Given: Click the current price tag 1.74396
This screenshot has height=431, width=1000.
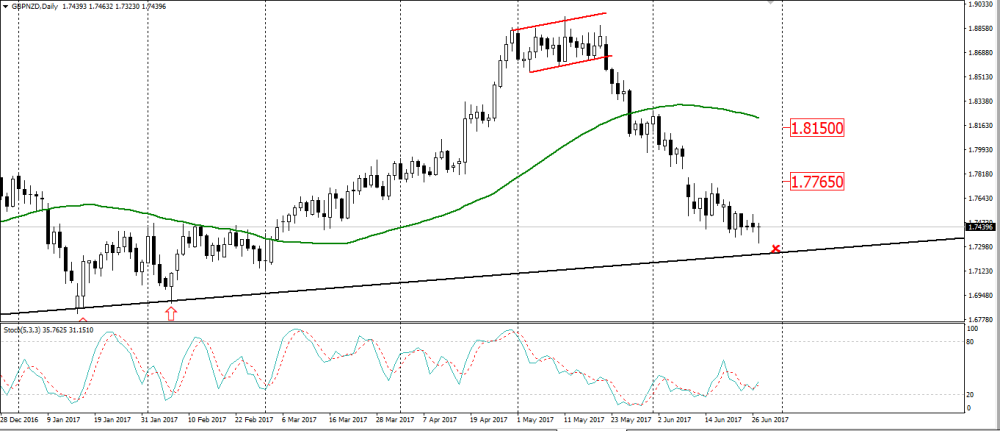Looking at the screenshot, I should click(981, 227).
